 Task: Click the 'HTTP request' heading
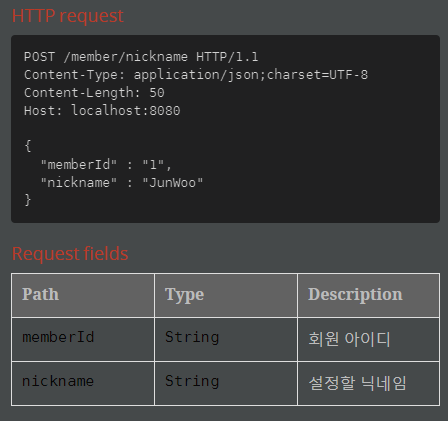click(68, 16)
